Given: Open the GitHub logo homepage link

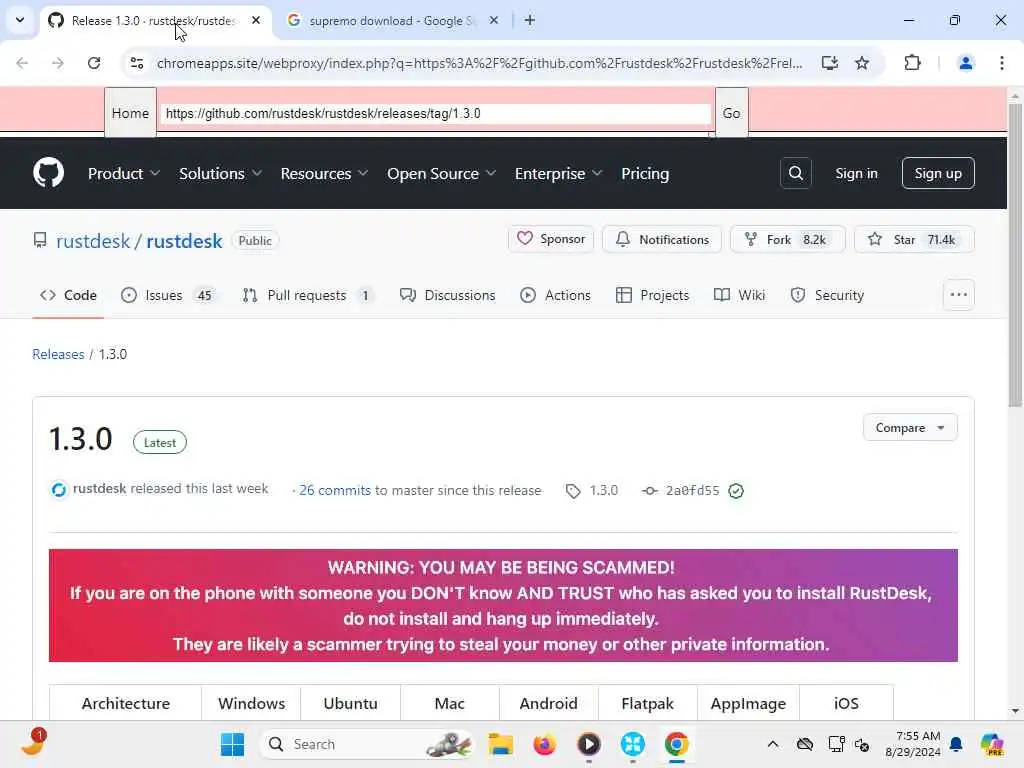Looking at the screenshot, I should [x=48, y=173].
